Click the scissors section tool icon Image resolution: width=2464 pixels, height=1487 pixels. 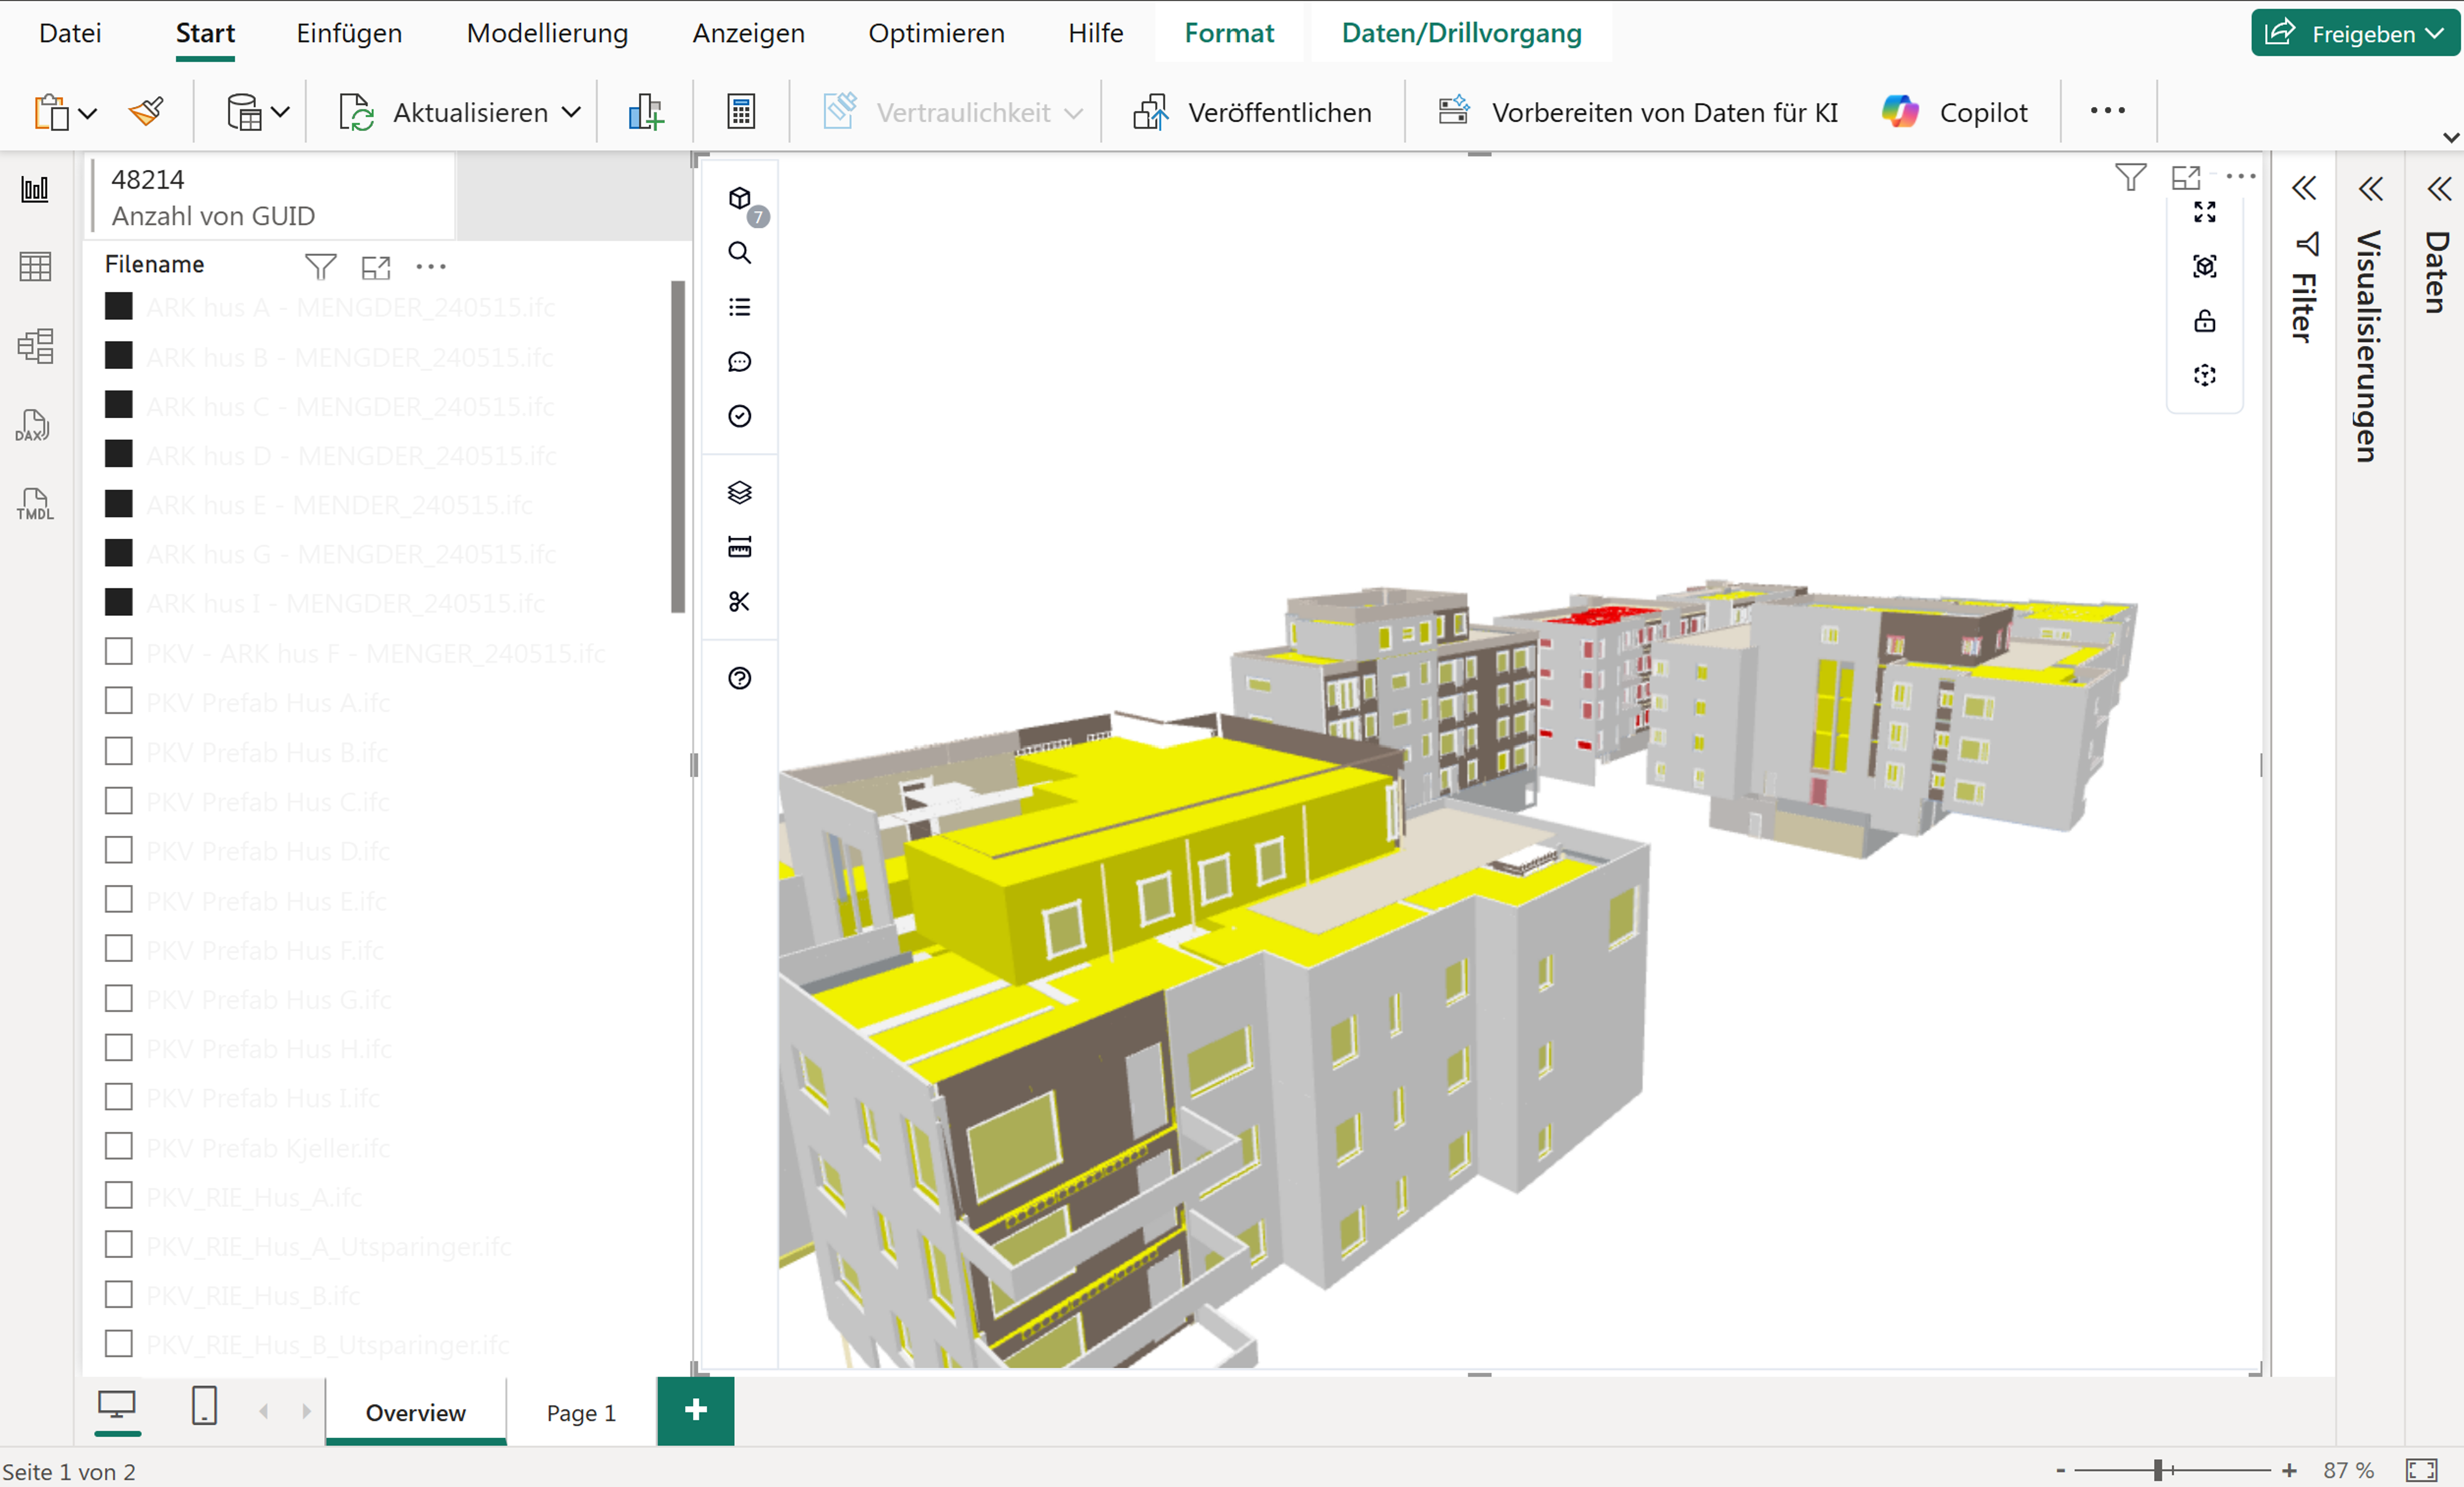pyautogui.click(x=739, y=601)
